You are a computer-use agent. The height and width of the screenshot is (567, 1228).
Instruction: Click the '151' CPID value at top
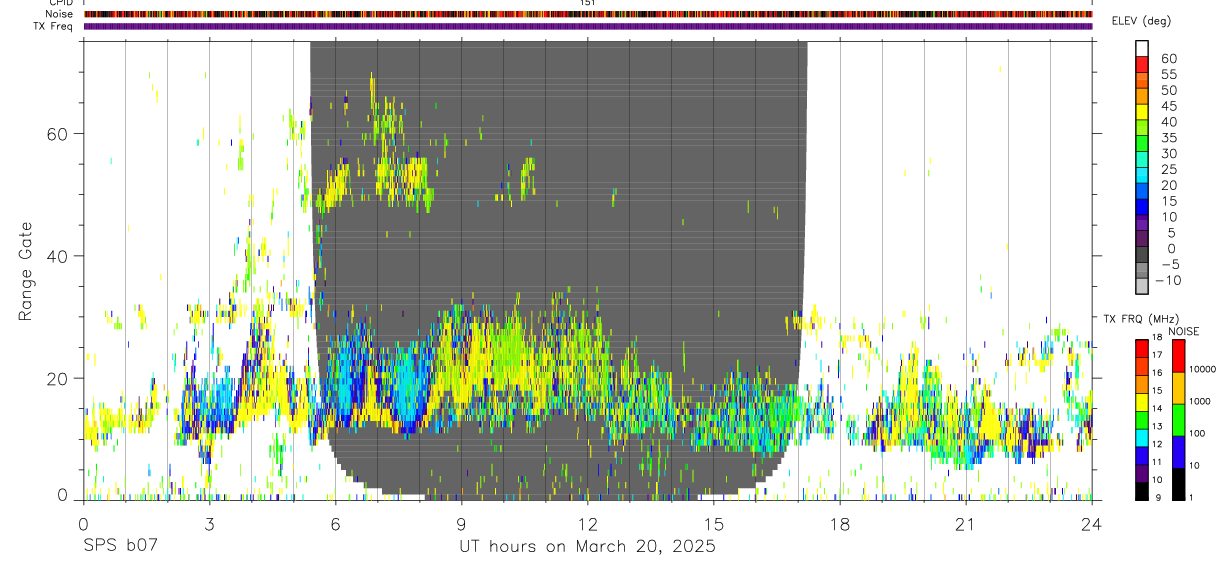click(x=588, y=3)
